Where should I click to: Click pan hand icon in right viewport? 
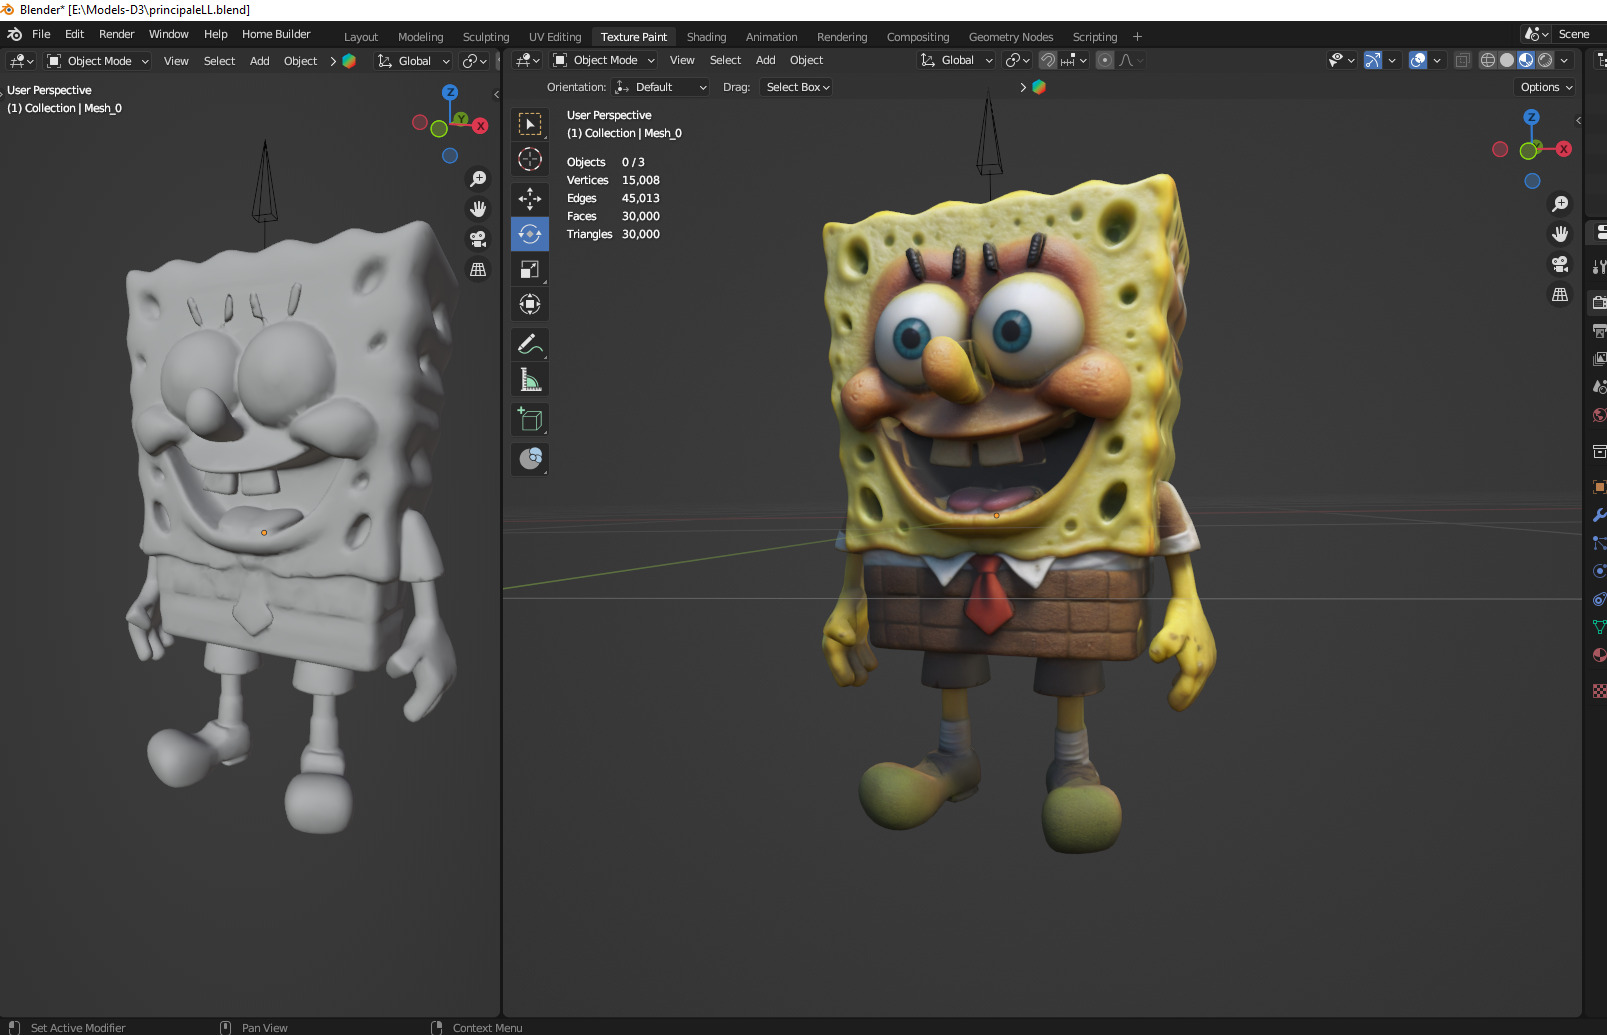pos(1560,234)
